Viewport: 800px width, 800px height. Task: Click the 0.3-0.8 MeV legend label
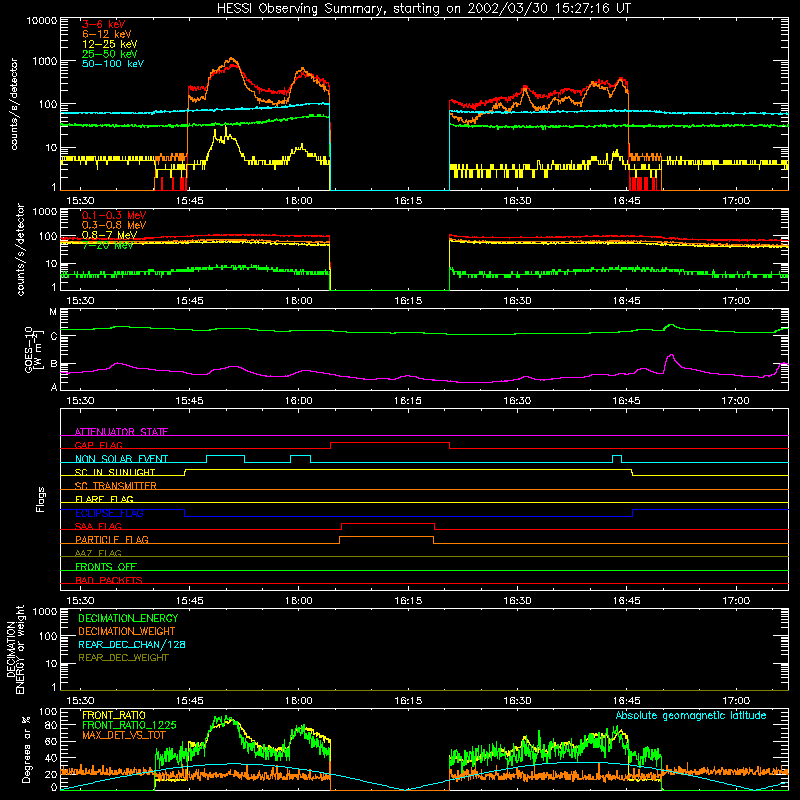coord(114,225)
